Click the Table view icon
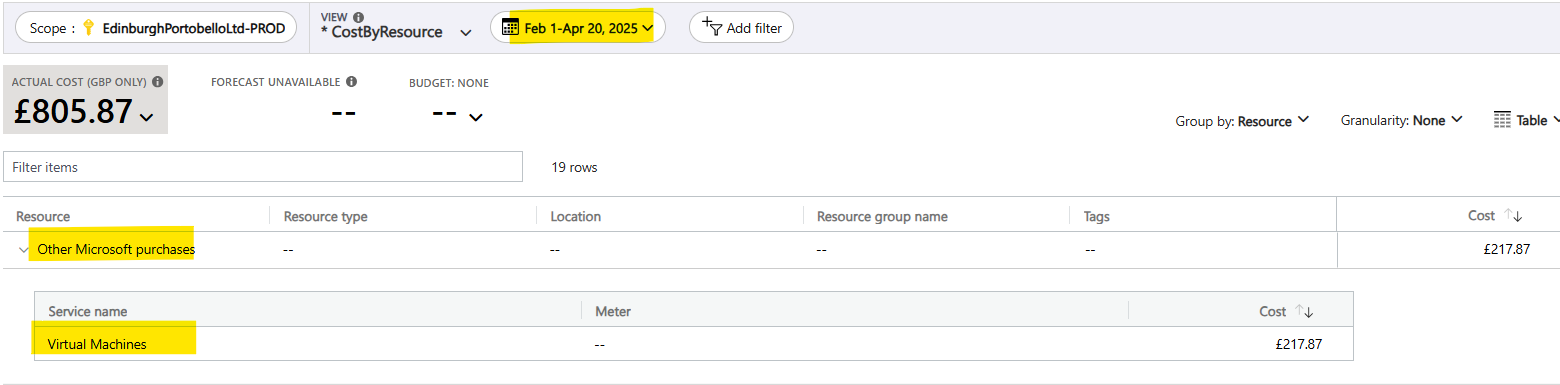The image size is (1560, 385). pos(1502,120)
